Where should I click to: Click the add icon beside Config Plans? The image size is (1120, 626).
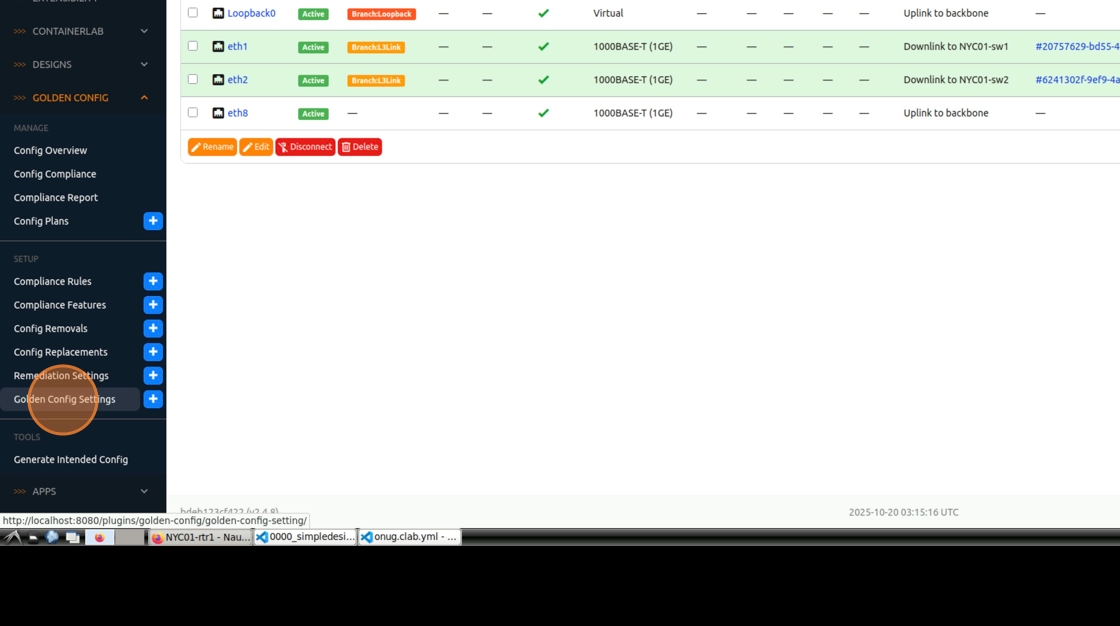(x=153, y=221)
